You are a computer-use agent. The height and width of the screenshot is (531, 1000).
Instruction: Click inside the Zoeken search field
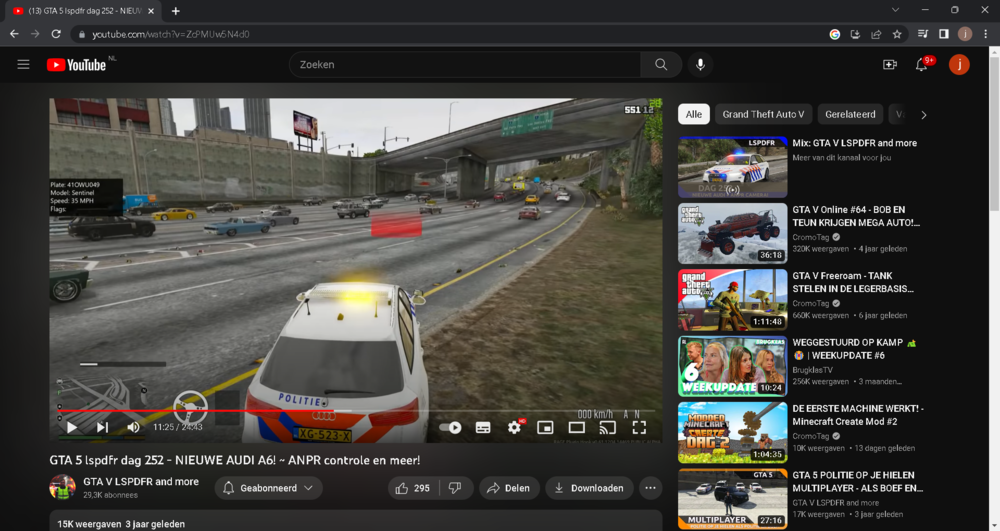pos(465,64)
